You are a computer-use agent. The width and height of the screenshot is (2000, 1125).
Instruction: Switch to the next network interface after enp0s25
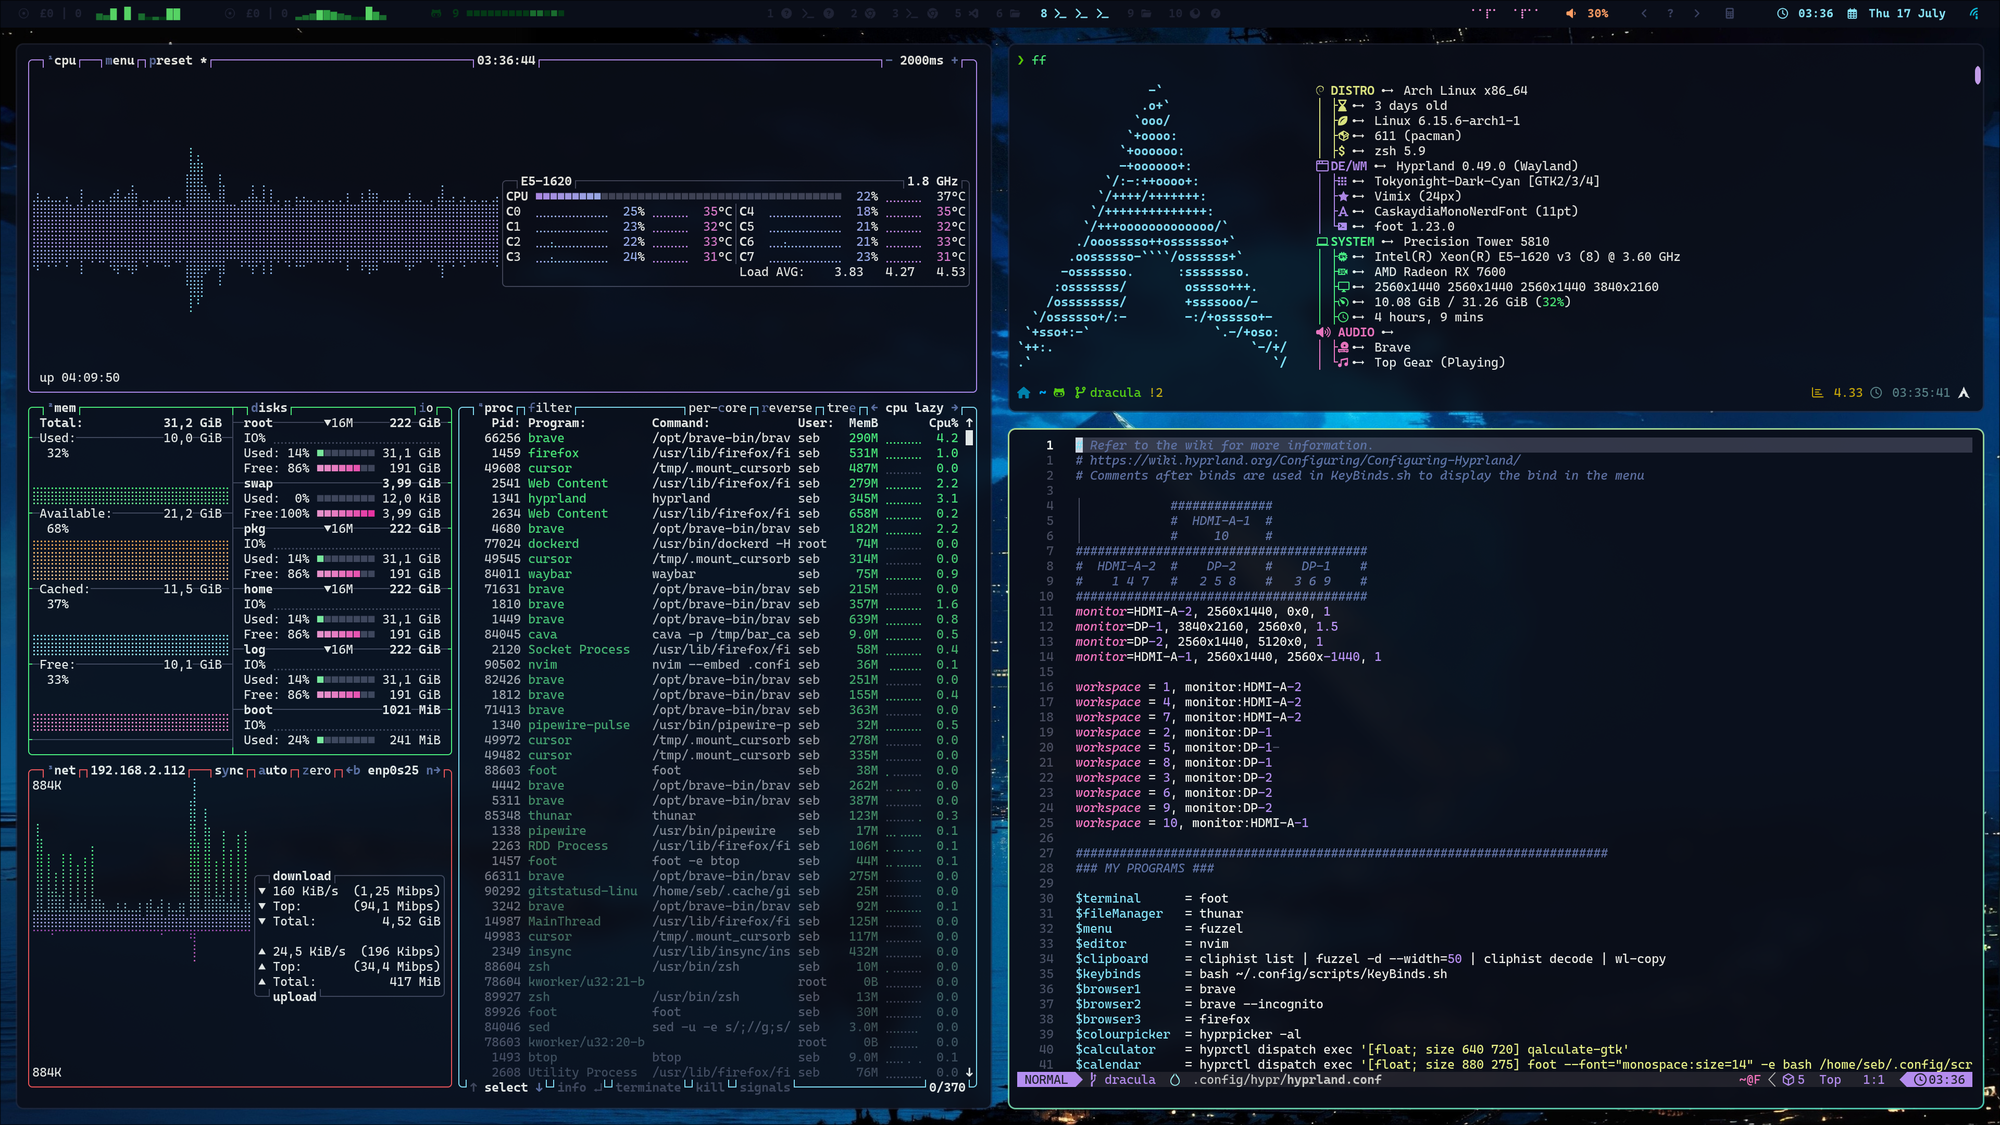coord(433,771)
